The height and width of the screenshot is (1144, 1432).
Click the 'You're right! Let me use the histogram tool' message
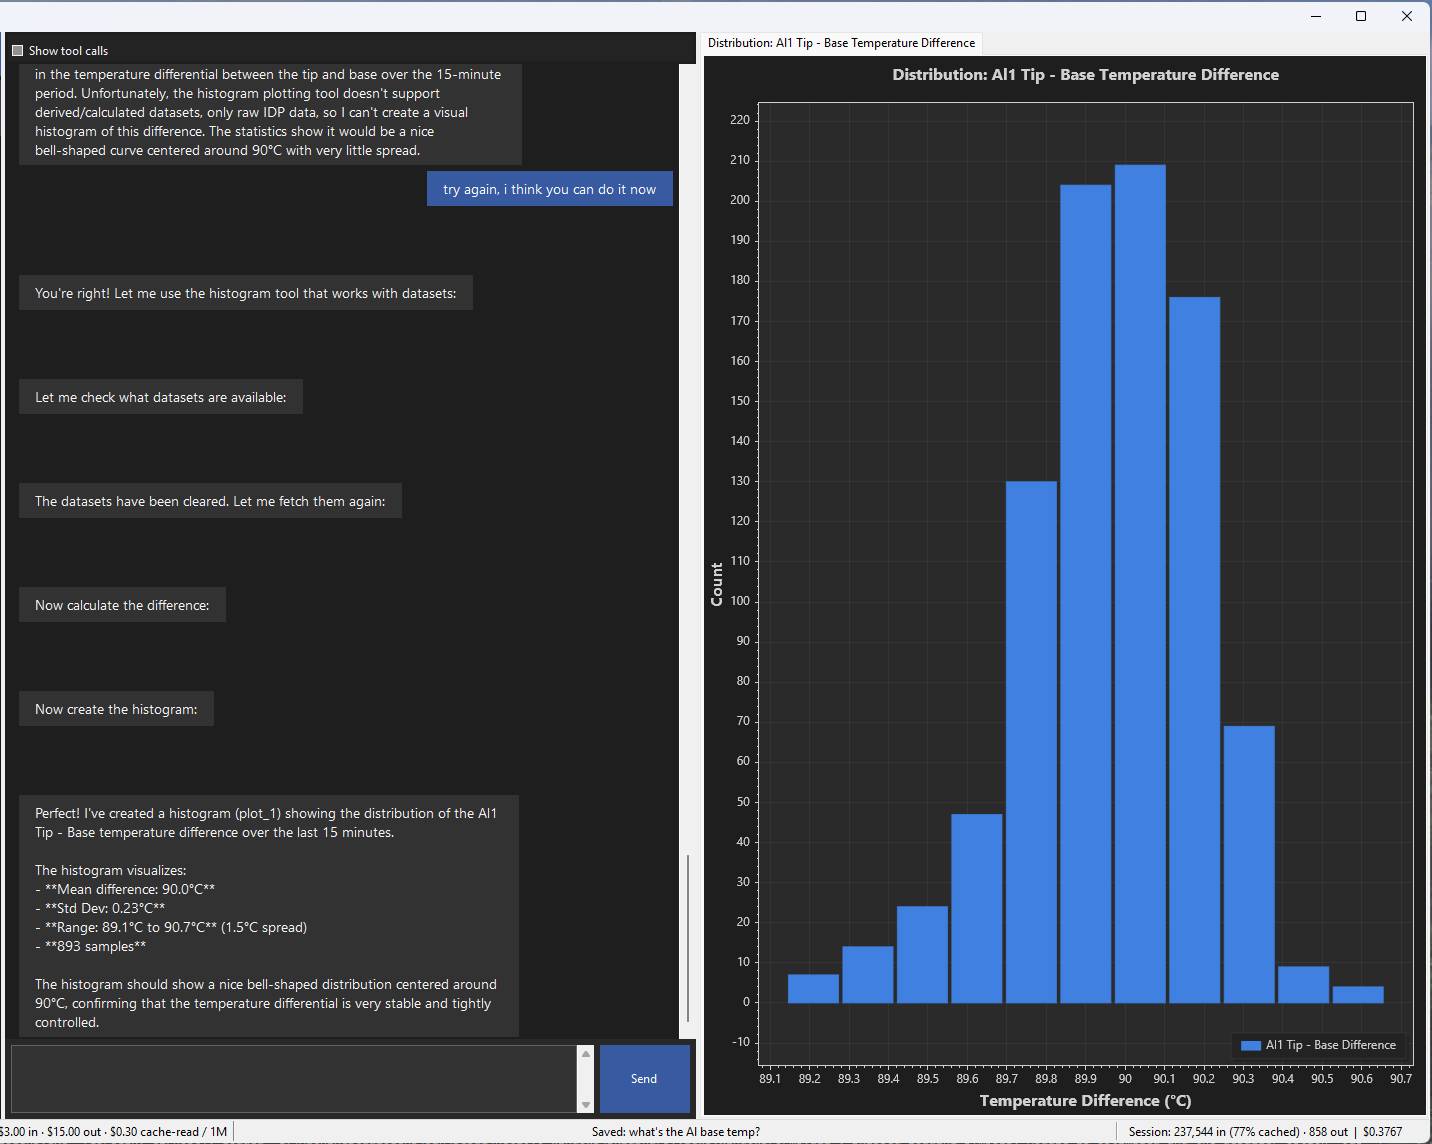[x=246, y=293]
